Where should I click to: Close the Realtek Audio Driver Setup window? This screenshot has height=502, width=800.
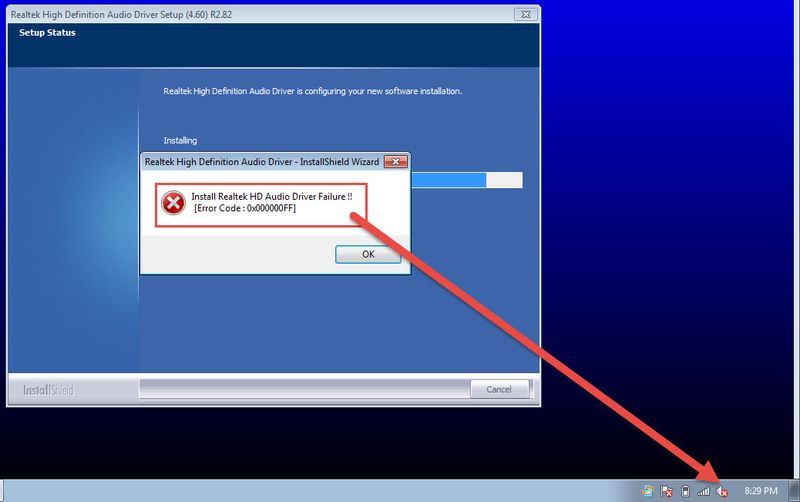pos(526,14)
